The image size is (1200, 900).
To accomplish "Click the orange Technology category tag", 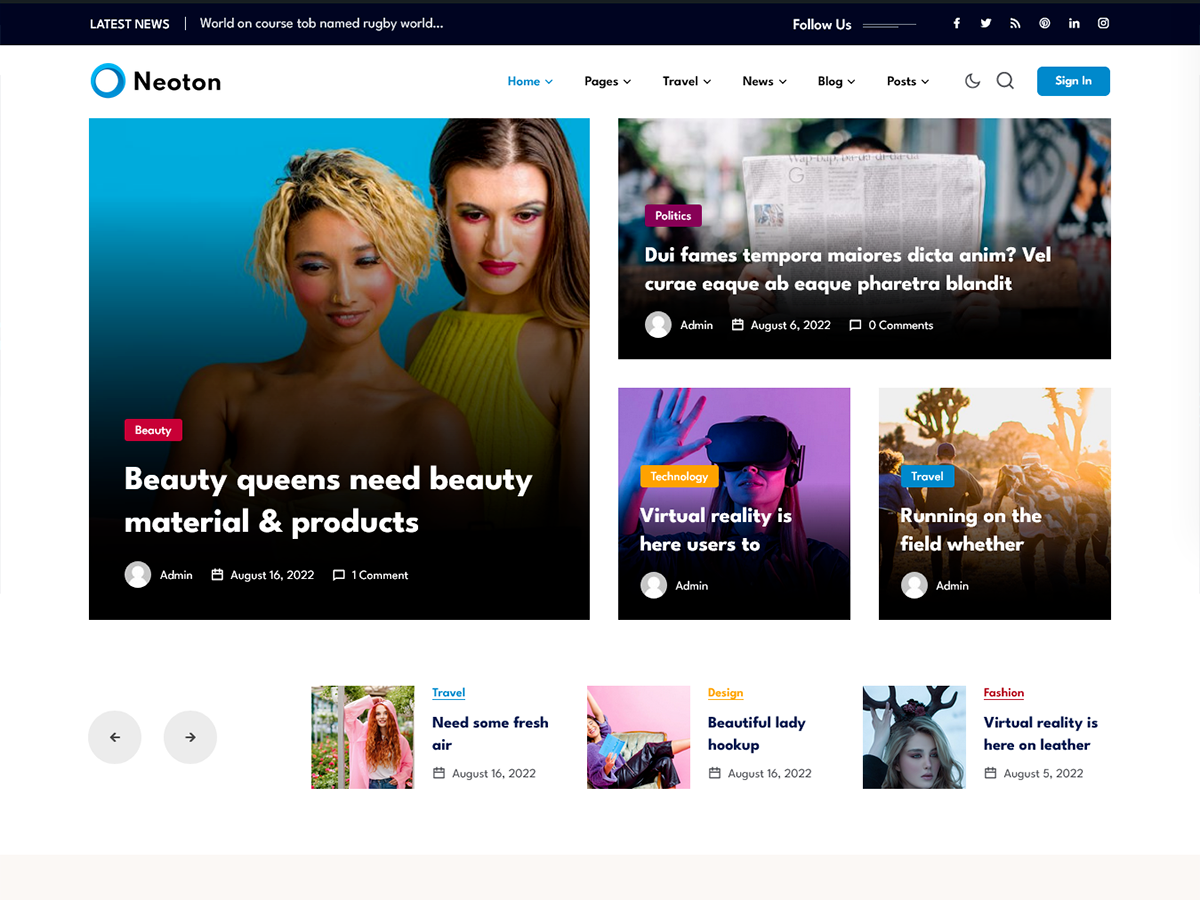I will click(x=679, y=477).
